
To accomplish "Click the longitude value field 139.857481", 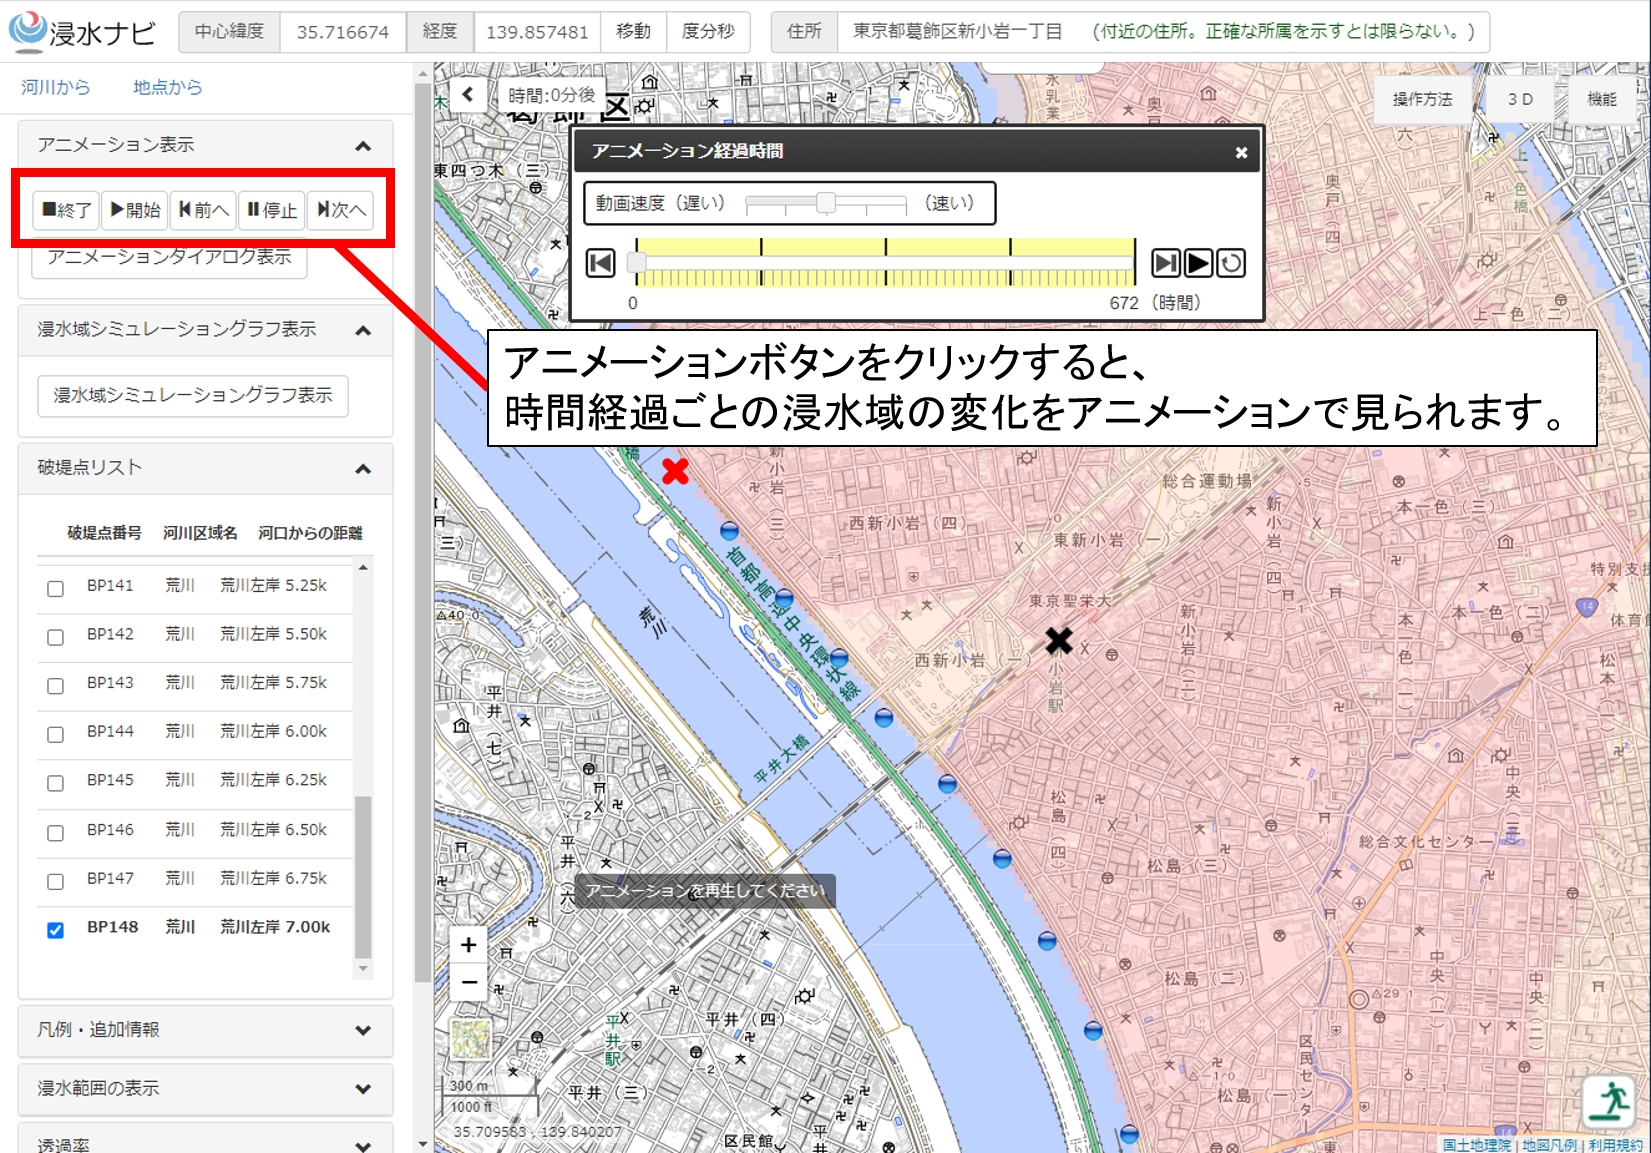I will tap(537, 32).
